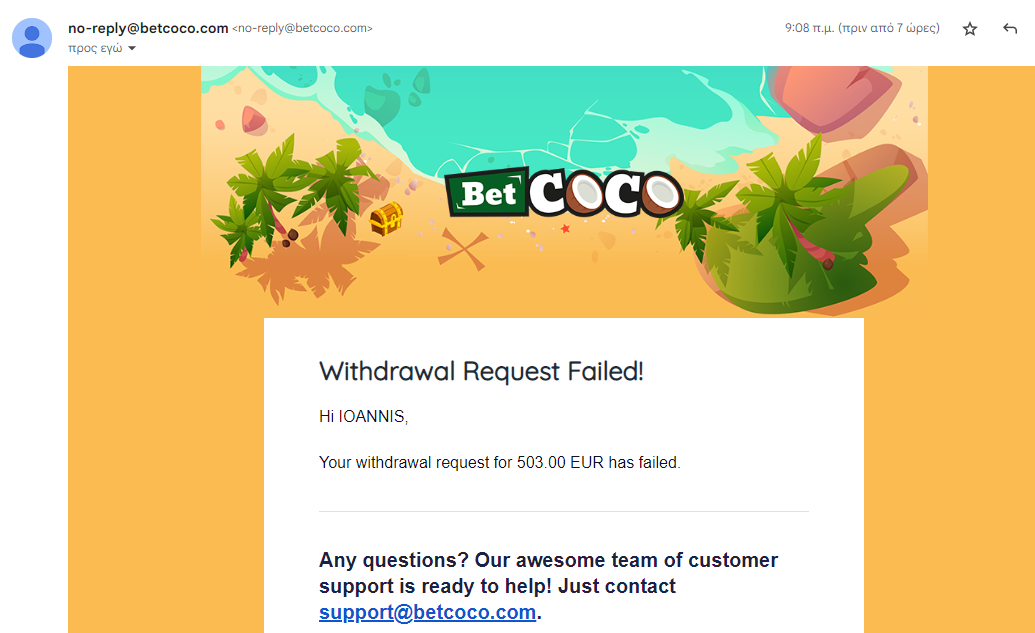
Task: Click the crossed sticks X mark on the sand
Action: tap(463, 247)
